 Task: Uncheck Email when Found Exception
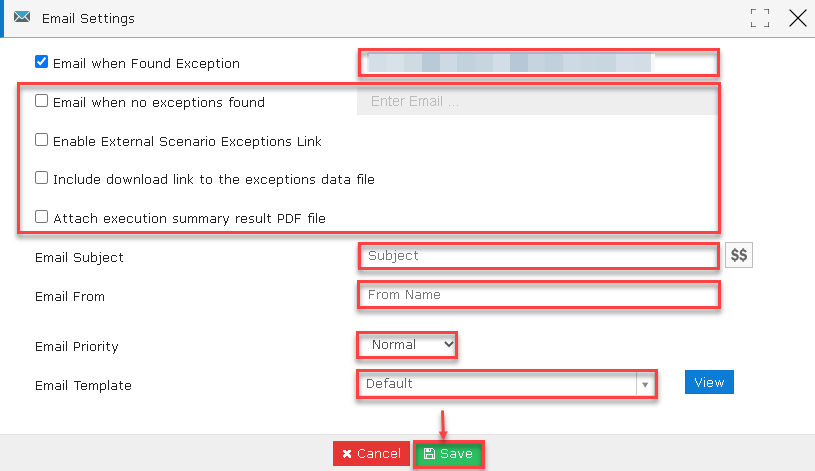click(42, 62)
